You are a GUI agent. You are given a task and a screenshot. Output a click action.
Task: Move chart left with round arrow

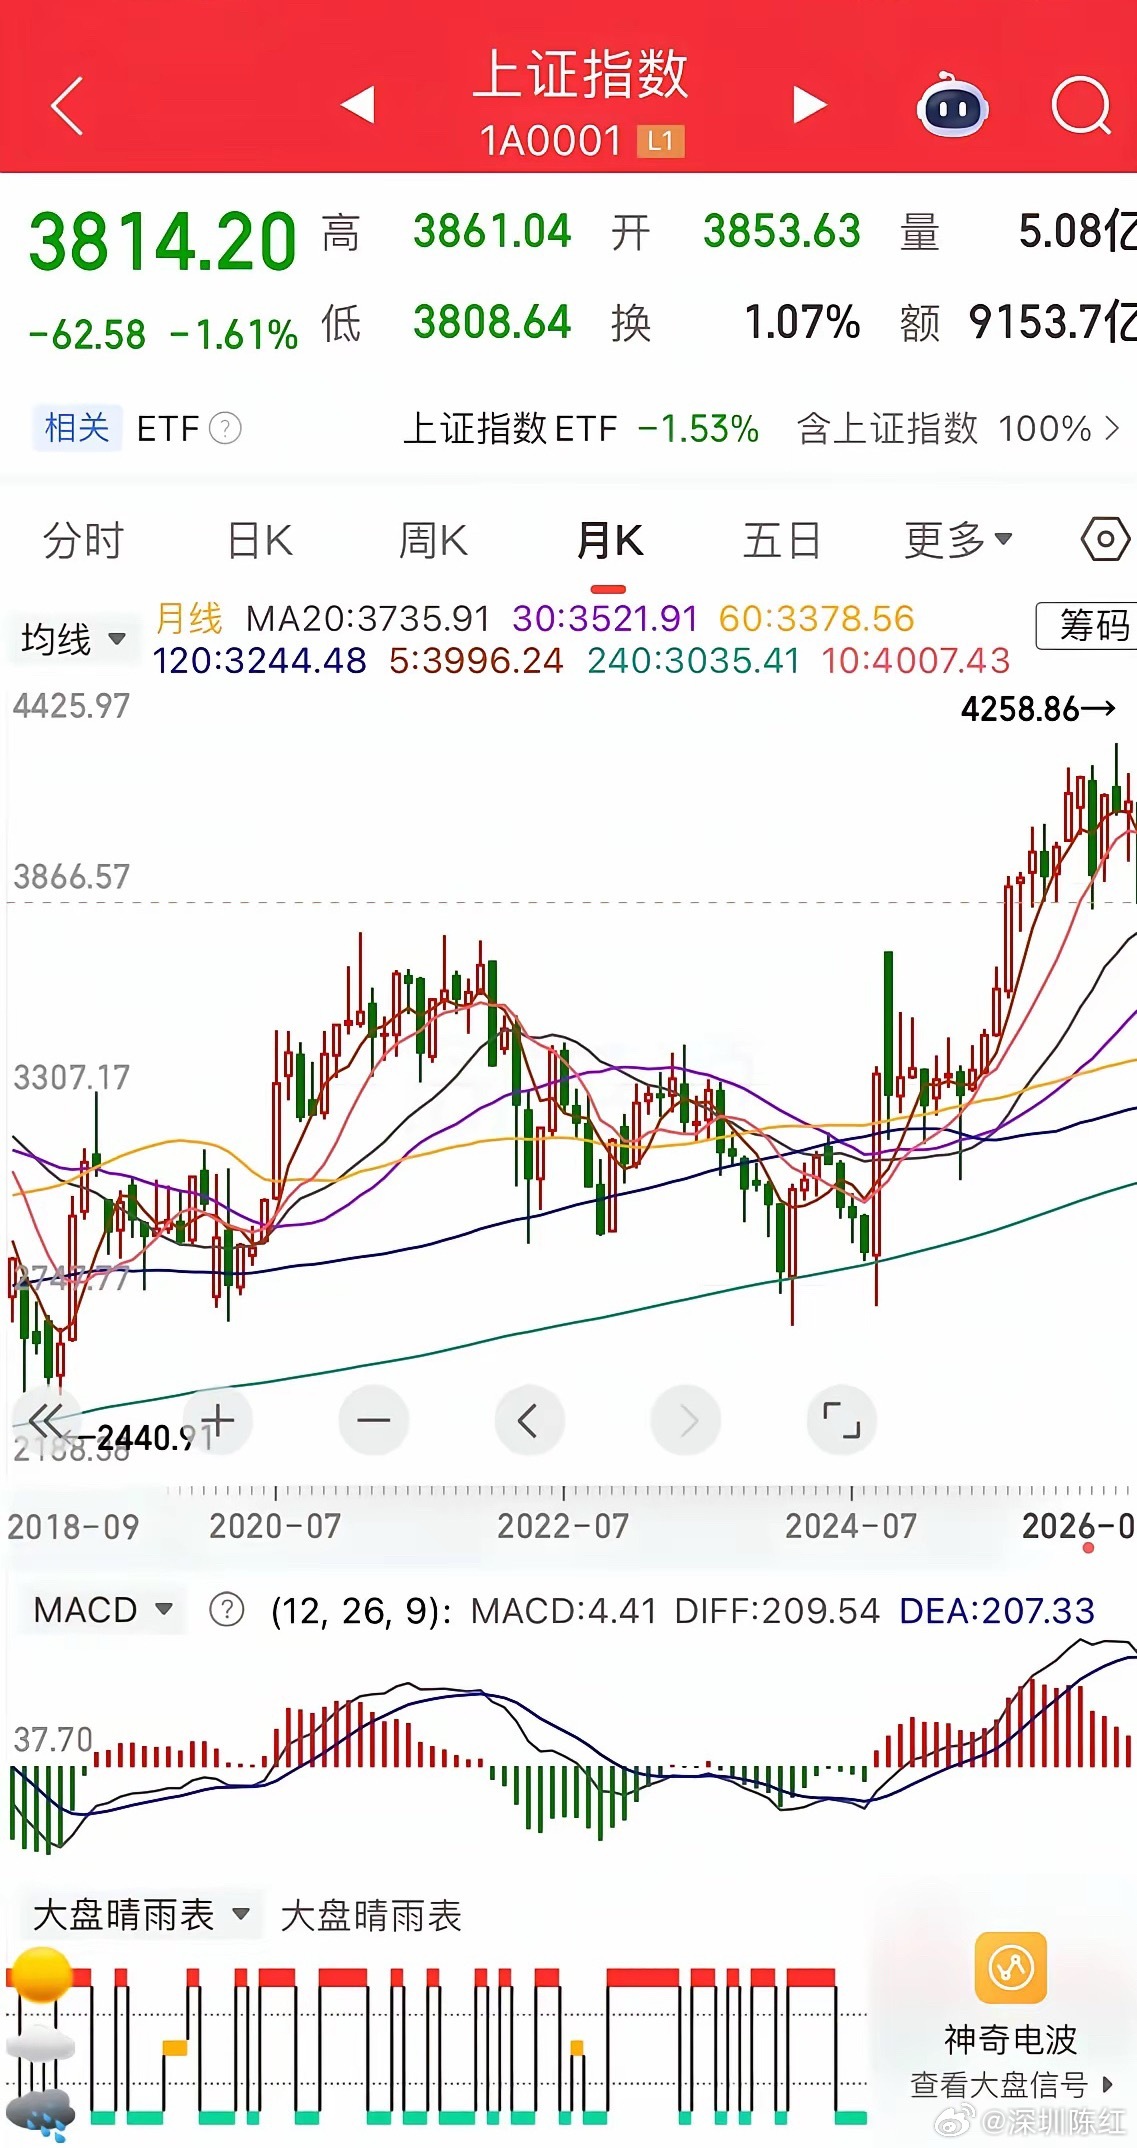coord(530,1420)
